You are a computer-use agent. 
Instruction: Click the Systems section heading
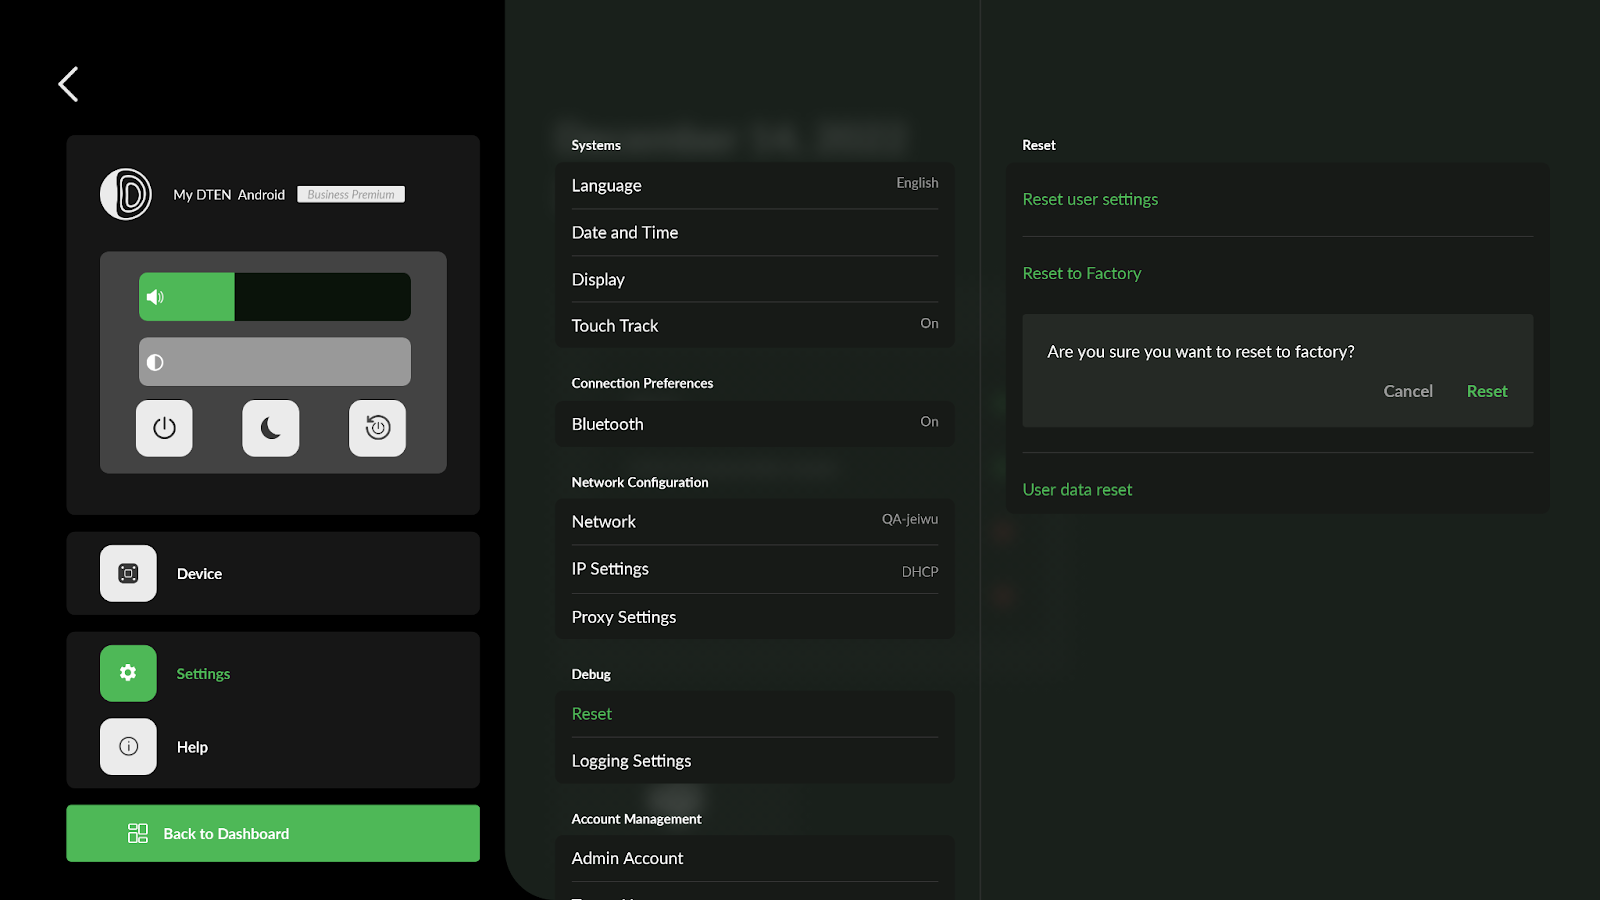tap(596, 145)
